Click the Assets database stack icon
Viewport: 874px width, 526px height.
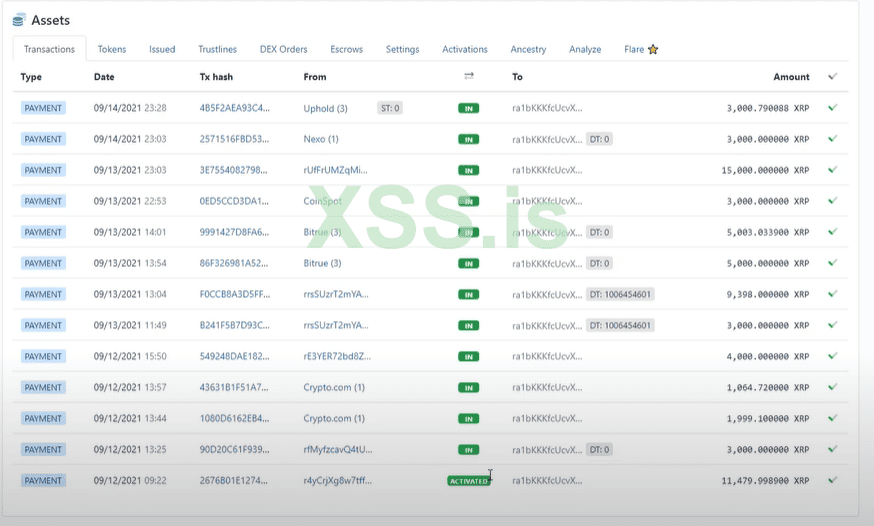tap(18, 20)
